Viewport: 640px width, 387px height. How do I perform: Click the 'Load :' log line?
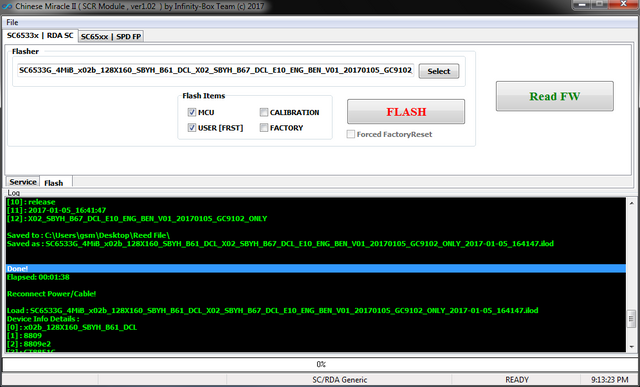coord(272,311)
